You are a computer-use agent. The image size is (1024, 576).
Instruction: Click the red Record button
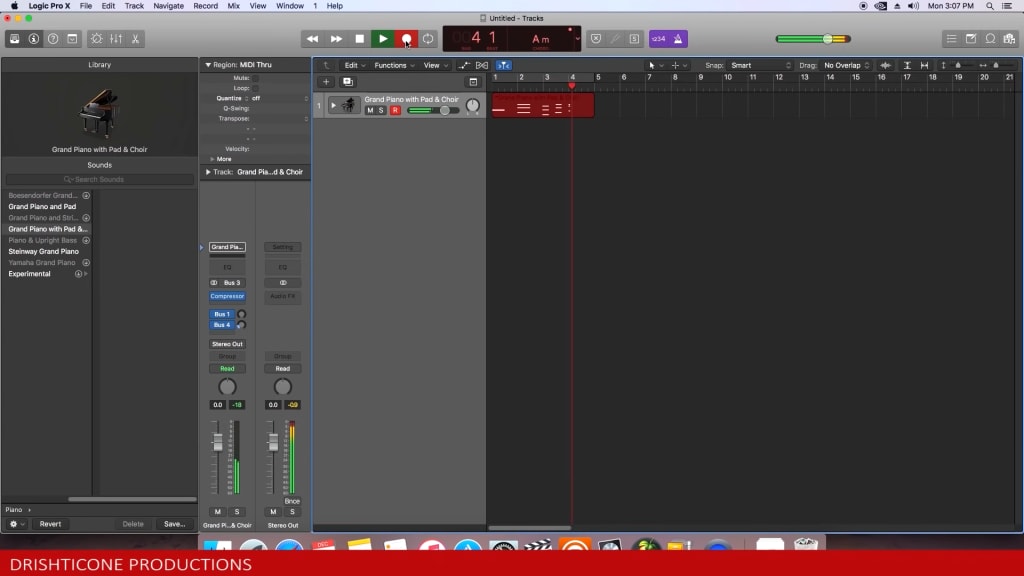point(406,39)
